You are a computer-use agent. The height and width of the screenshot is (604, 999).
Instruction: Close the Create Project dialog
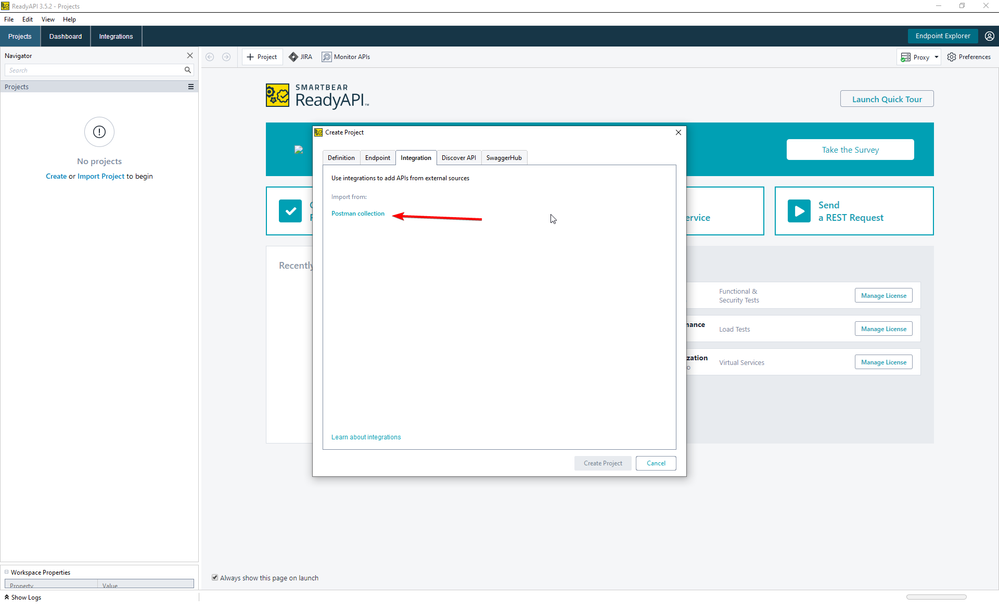tap(678, 133)
